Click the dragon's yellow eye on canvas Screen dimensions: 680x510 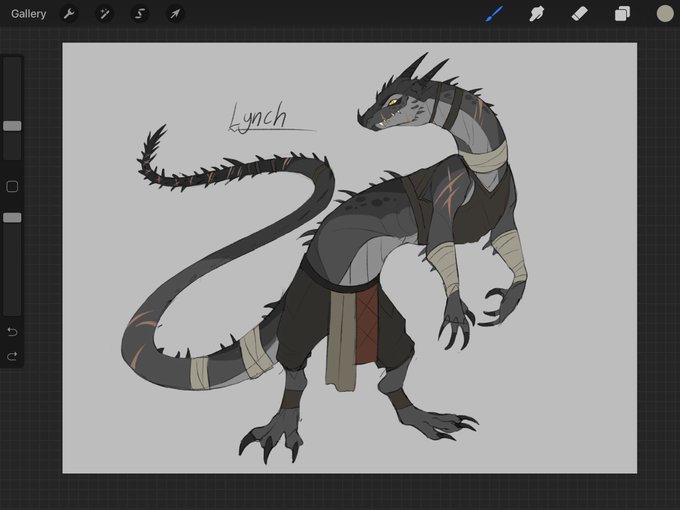[x=392, y=102]
